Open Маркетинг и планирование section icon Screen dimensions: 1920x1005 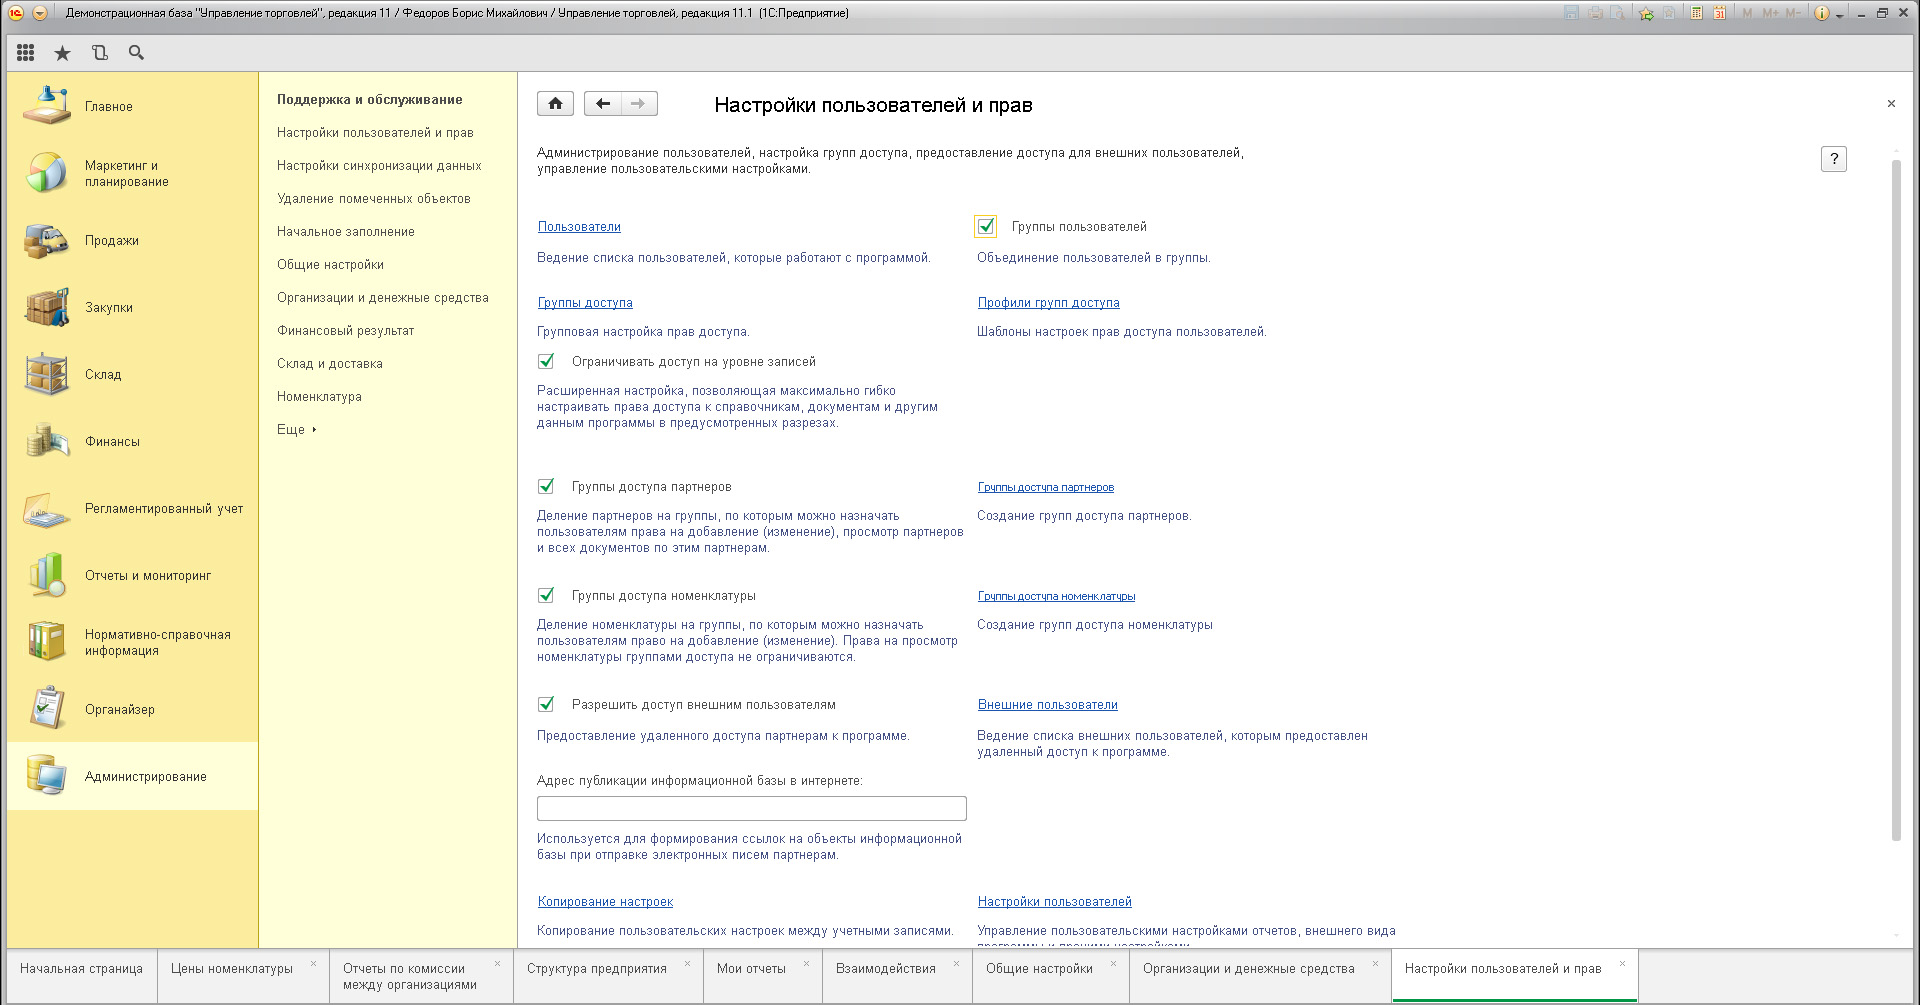[x=47, y=173]
